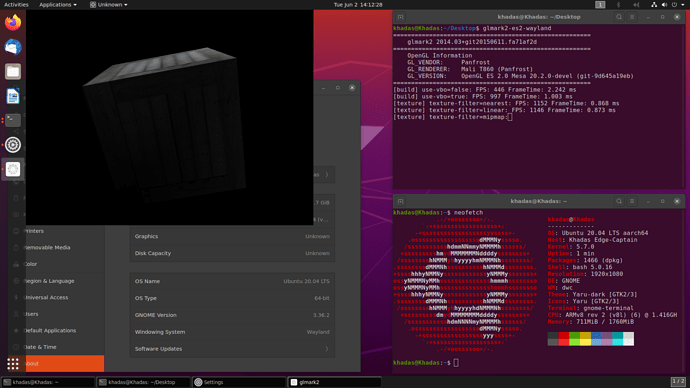
Task: Click the Bluetooth icon in top bar
Action: [618, 4]
